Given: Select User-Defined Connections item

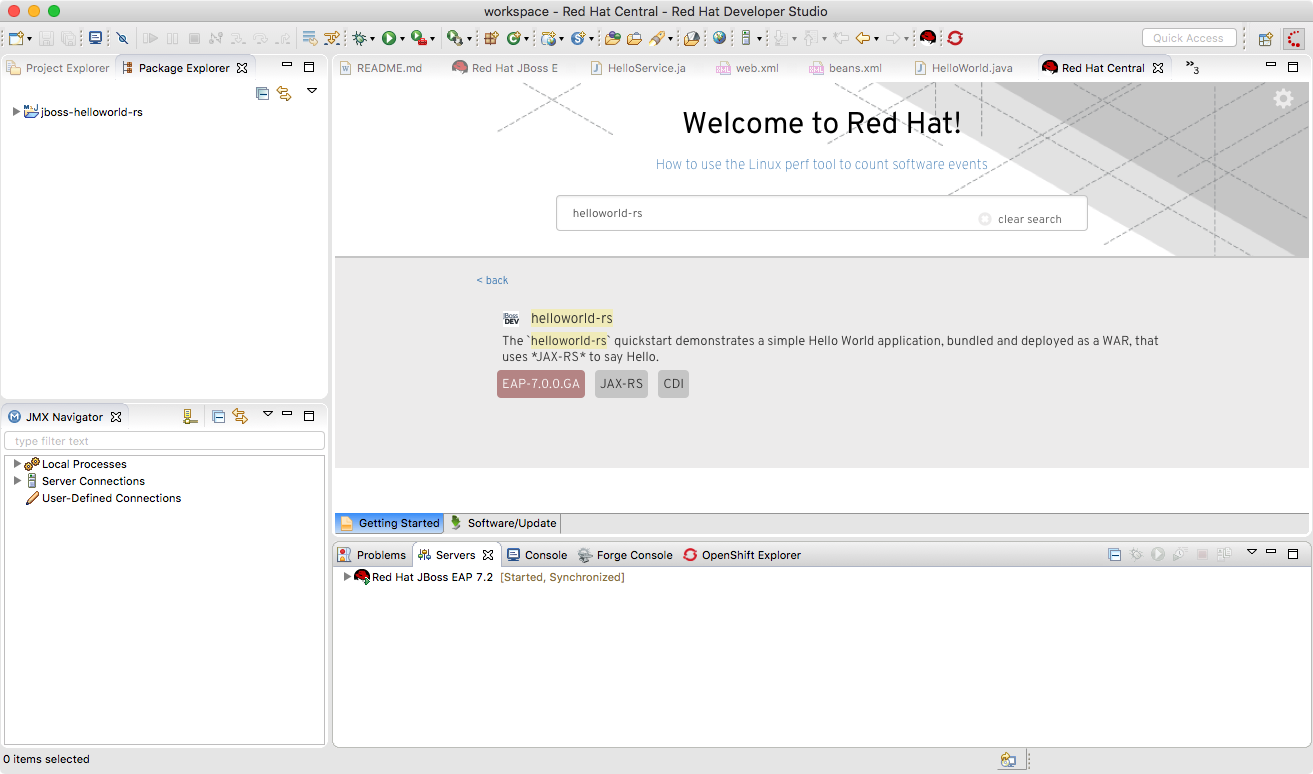Looking at the screenshot, I should point(111,498).
